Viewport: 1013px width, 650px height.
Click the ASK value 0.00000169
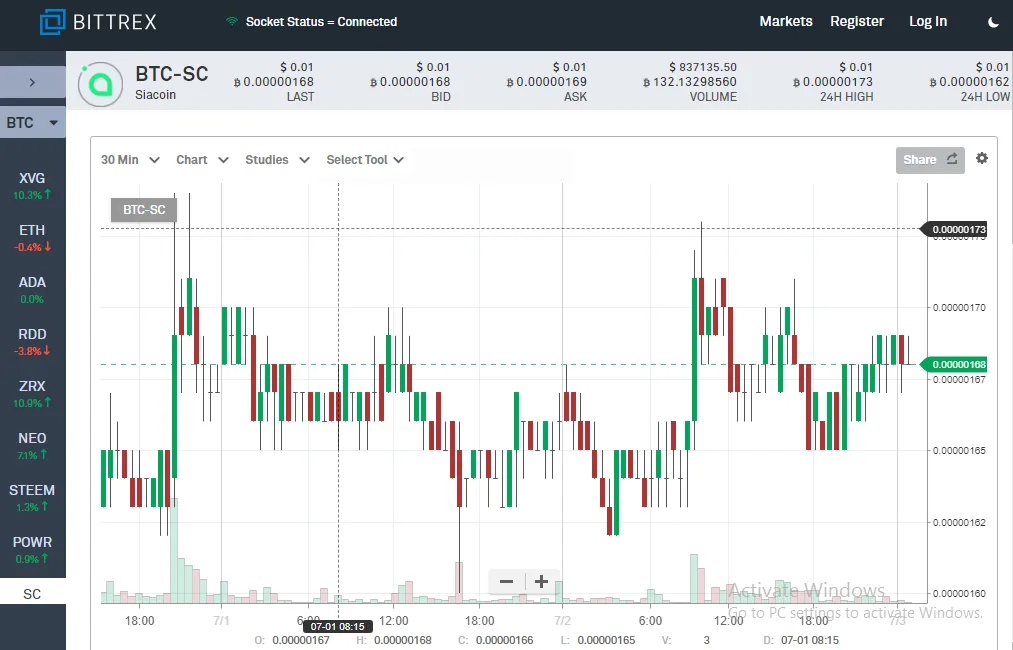click(x=547, y=82)
